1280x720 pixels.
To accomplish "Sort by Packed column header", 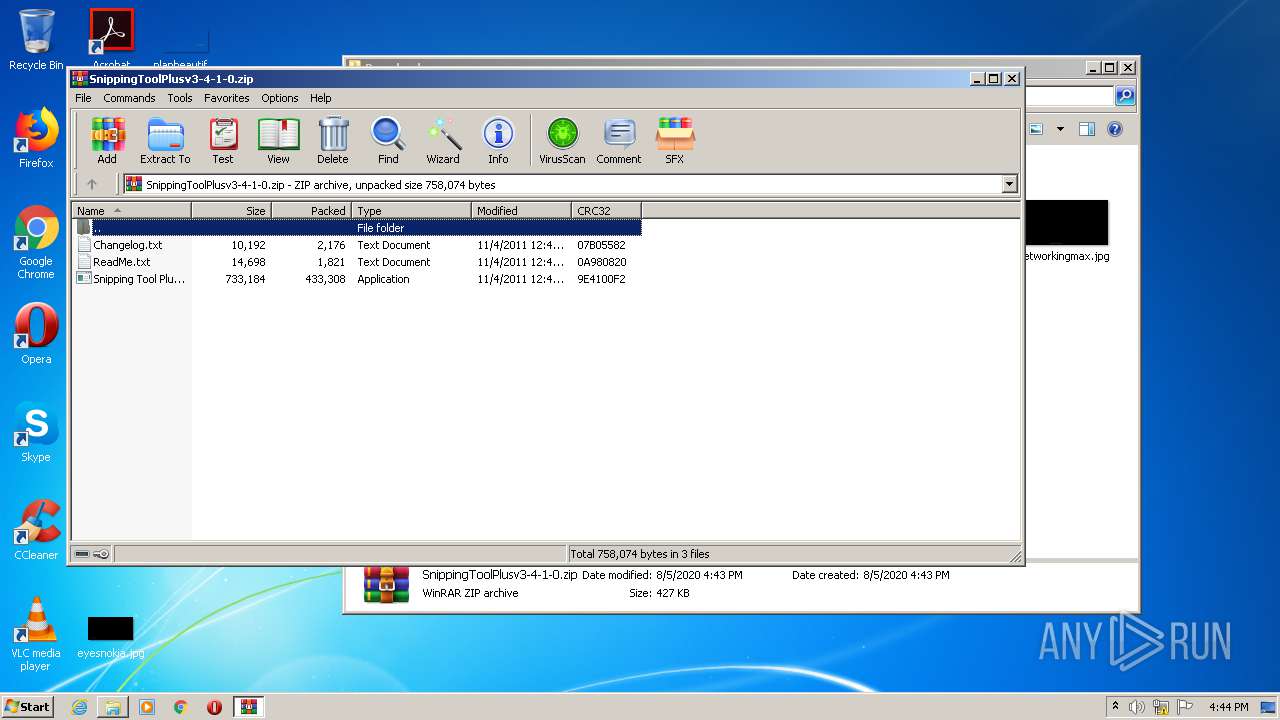I will click(x=311, y=211).
